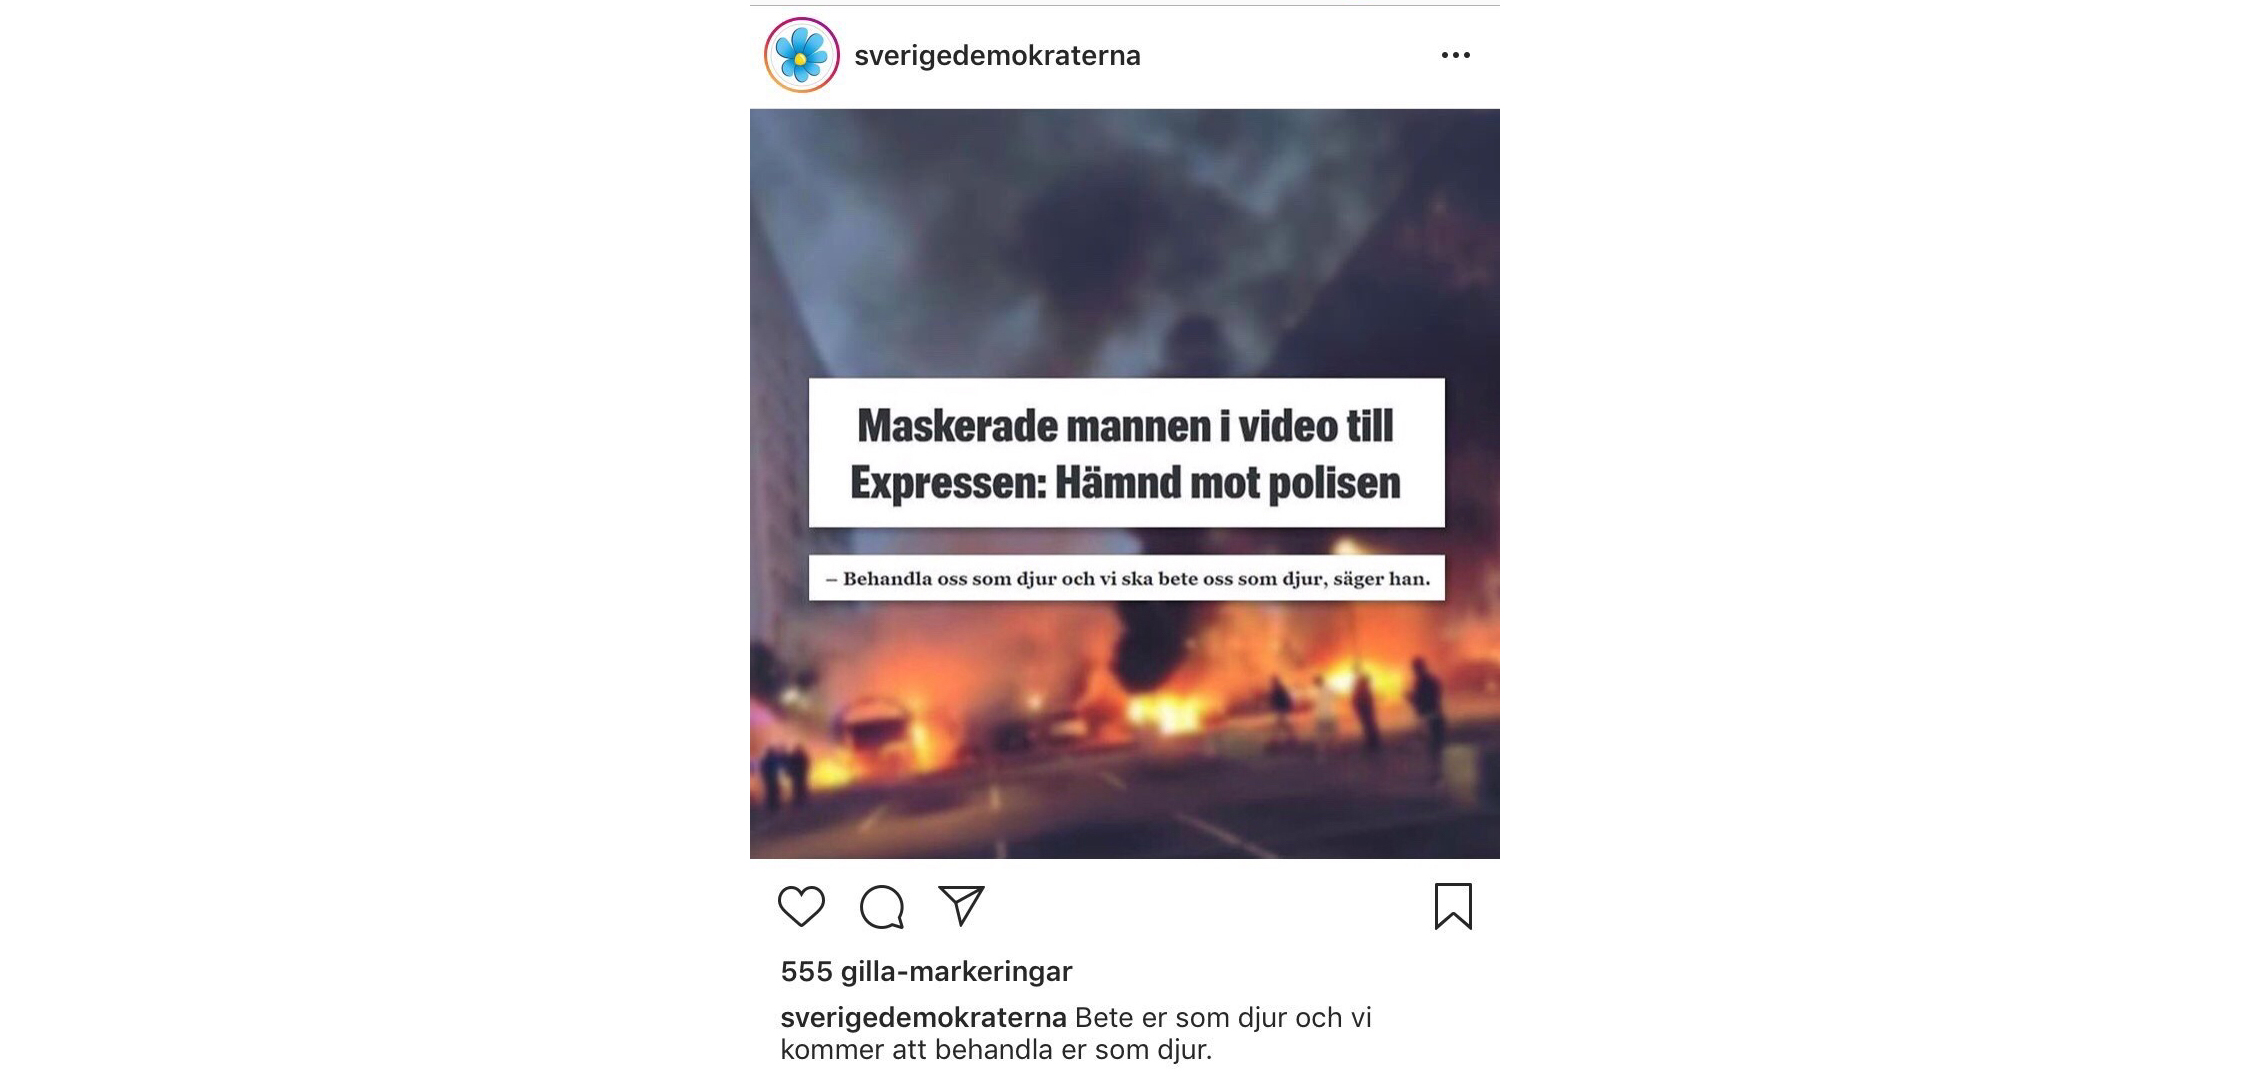Image resolution: width=2252 pixels, height=1077 pixels.
Task: View the 555 gilla-markeringar likes list
Action: coord(926,971)
